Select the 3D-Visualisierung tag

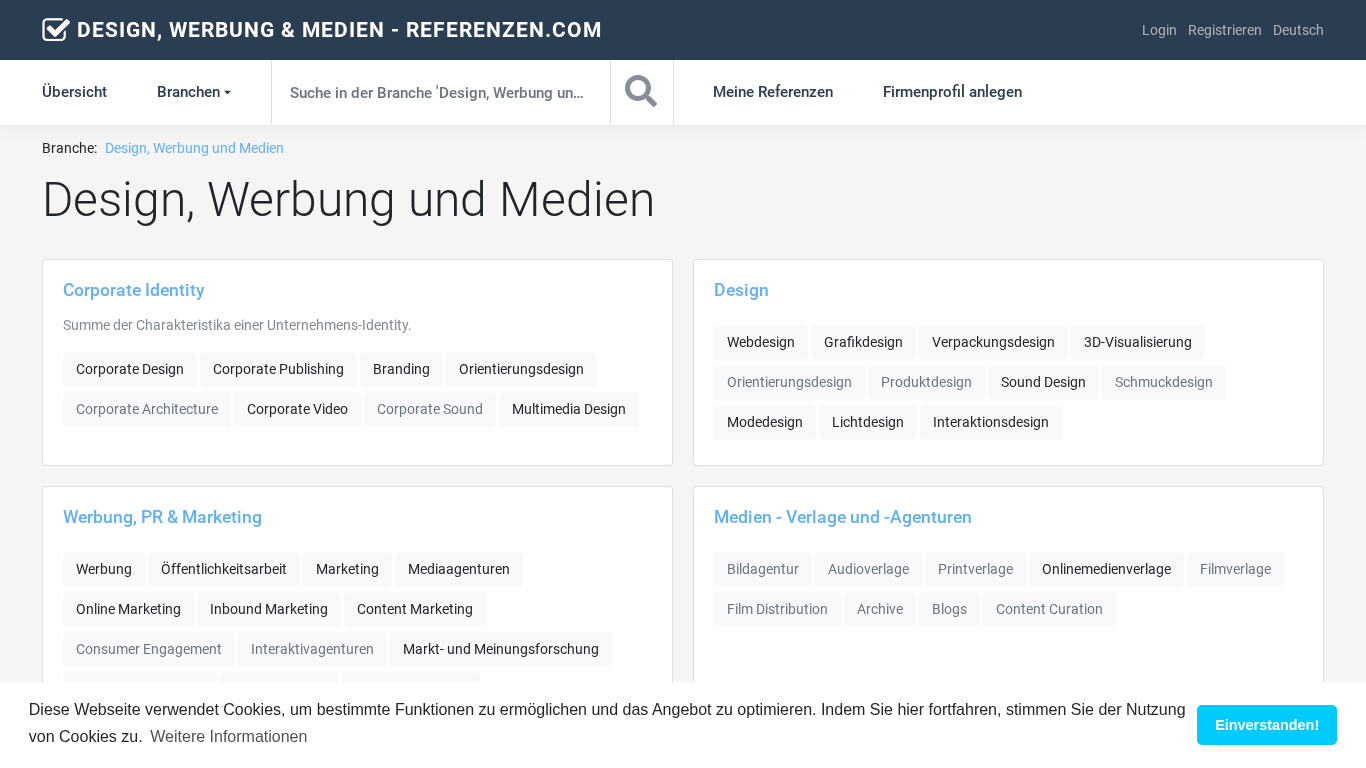[x=1137, y=342]
